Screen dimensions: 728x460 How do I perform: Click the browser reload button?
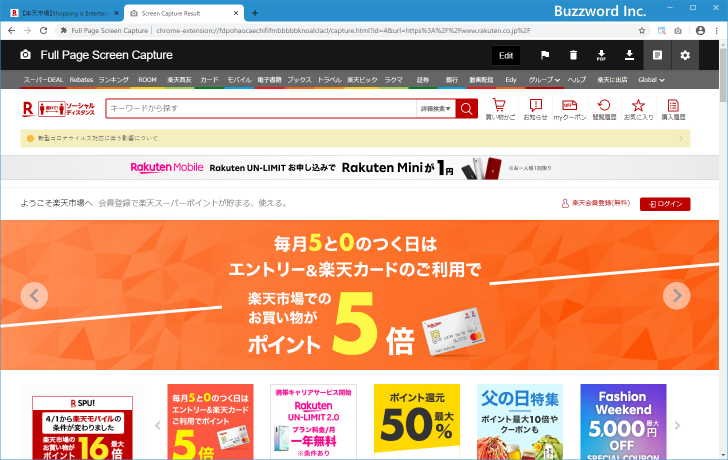43,31
